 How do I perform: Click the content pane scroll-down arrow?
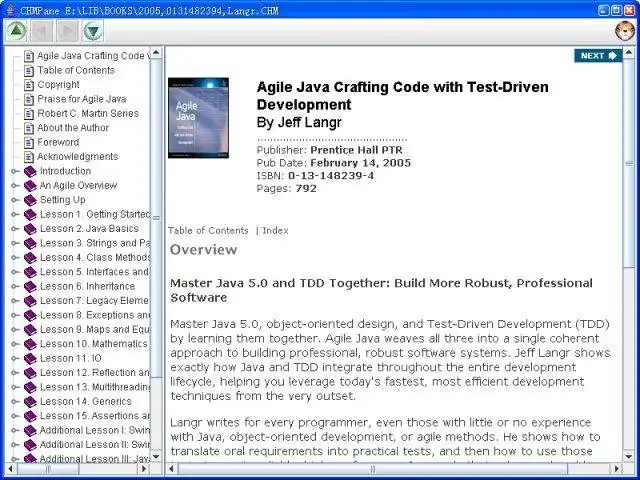point(629,456)
